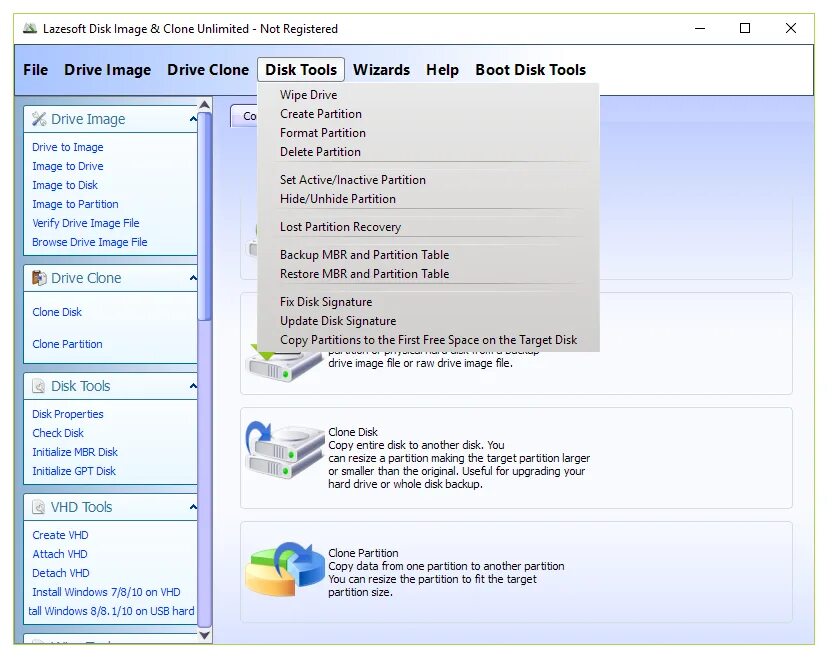Maximize the Lazesoft window
This screenshot has width=840, height=659.
745,28
